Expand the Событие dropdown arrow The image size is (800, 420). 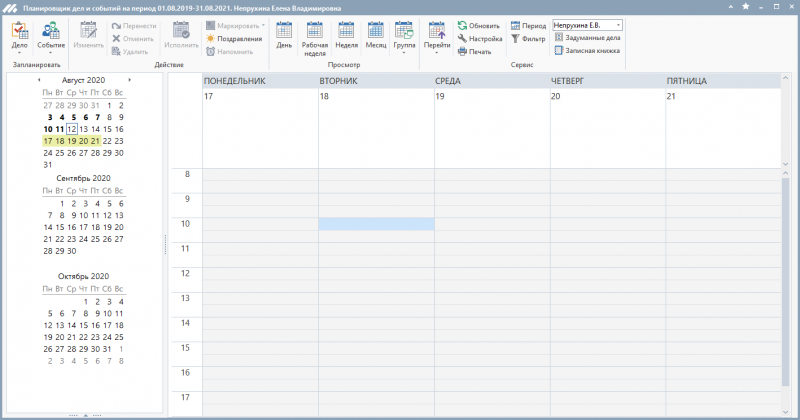coord(51,53)
